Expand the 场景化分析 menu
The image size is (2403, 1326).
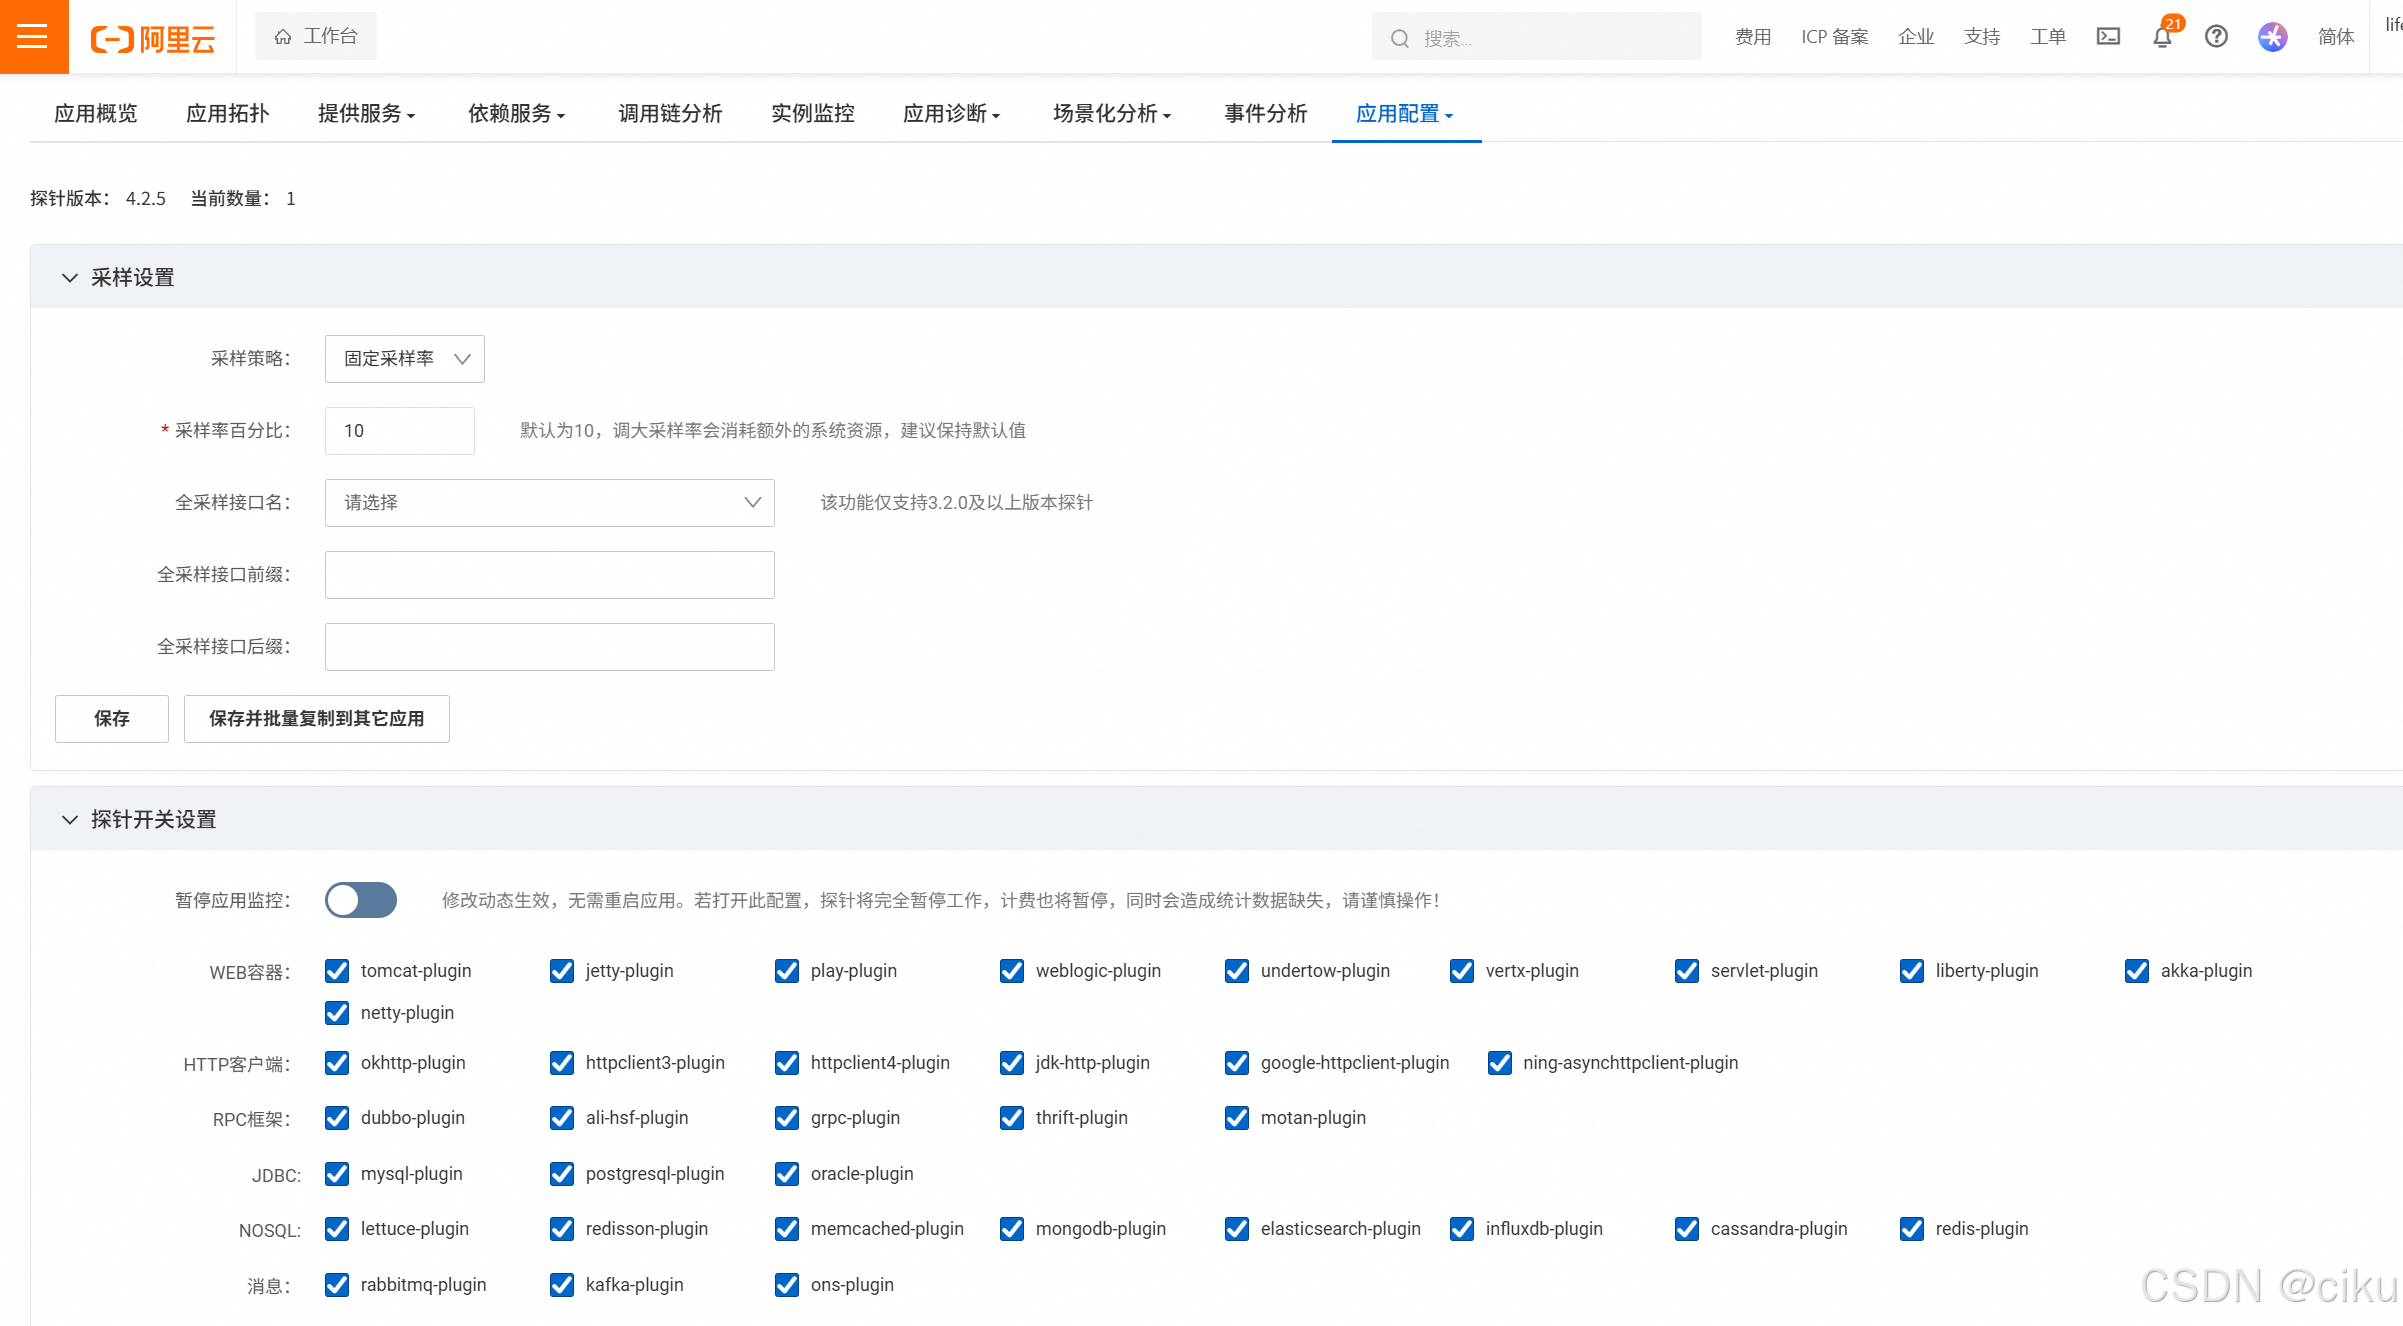pos(1112,114)
